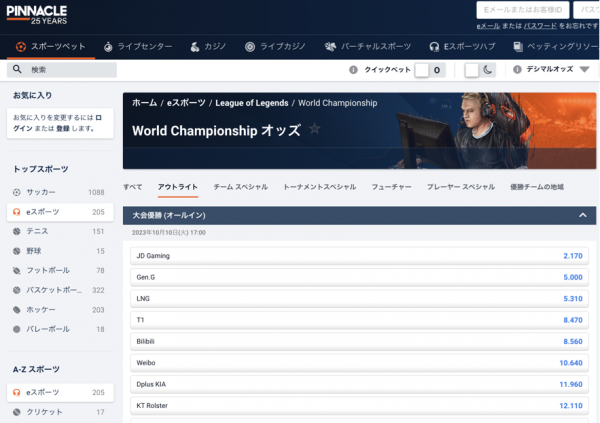Screen dimensions: 600x423
Task: Select Weibo odds 10.640
Action: (x=359, y=363)
